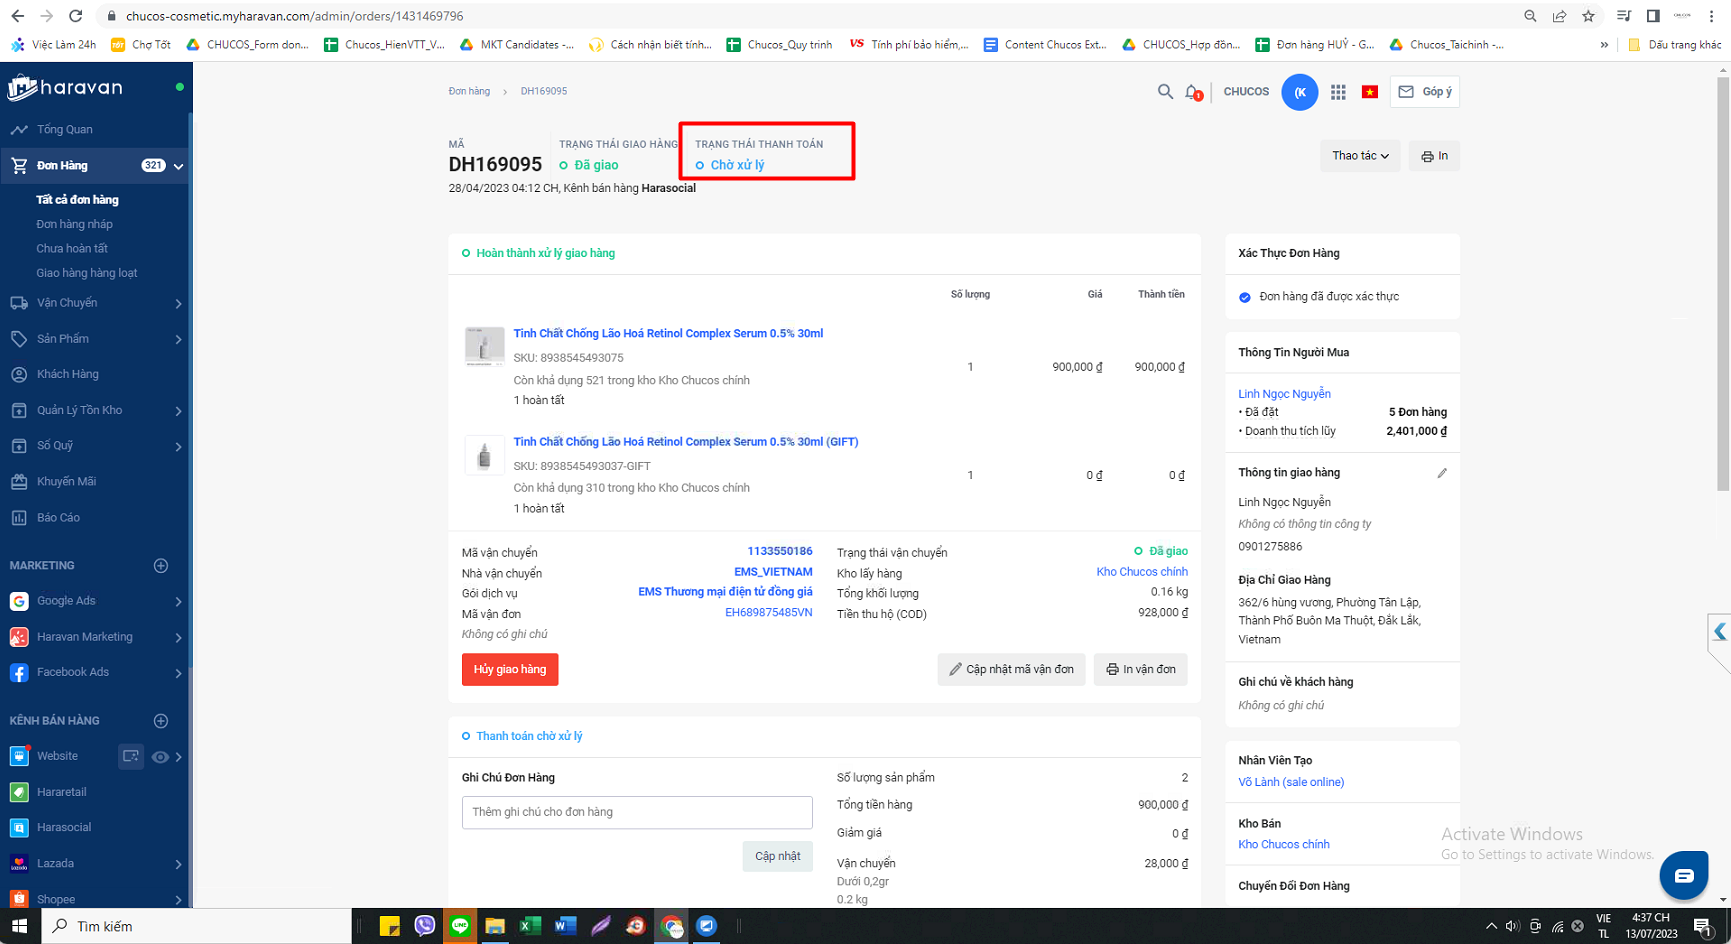Open Báo Cáo in sidebar
The image size is (1731, 944).
pos(58,518)
